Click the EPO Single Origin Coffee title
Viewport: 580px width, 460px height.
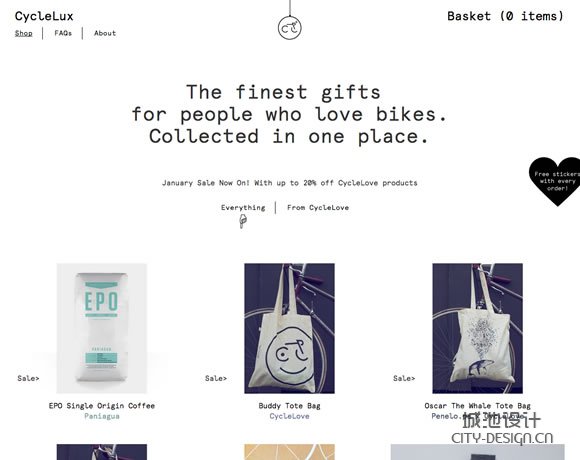(x=102, y=406)
